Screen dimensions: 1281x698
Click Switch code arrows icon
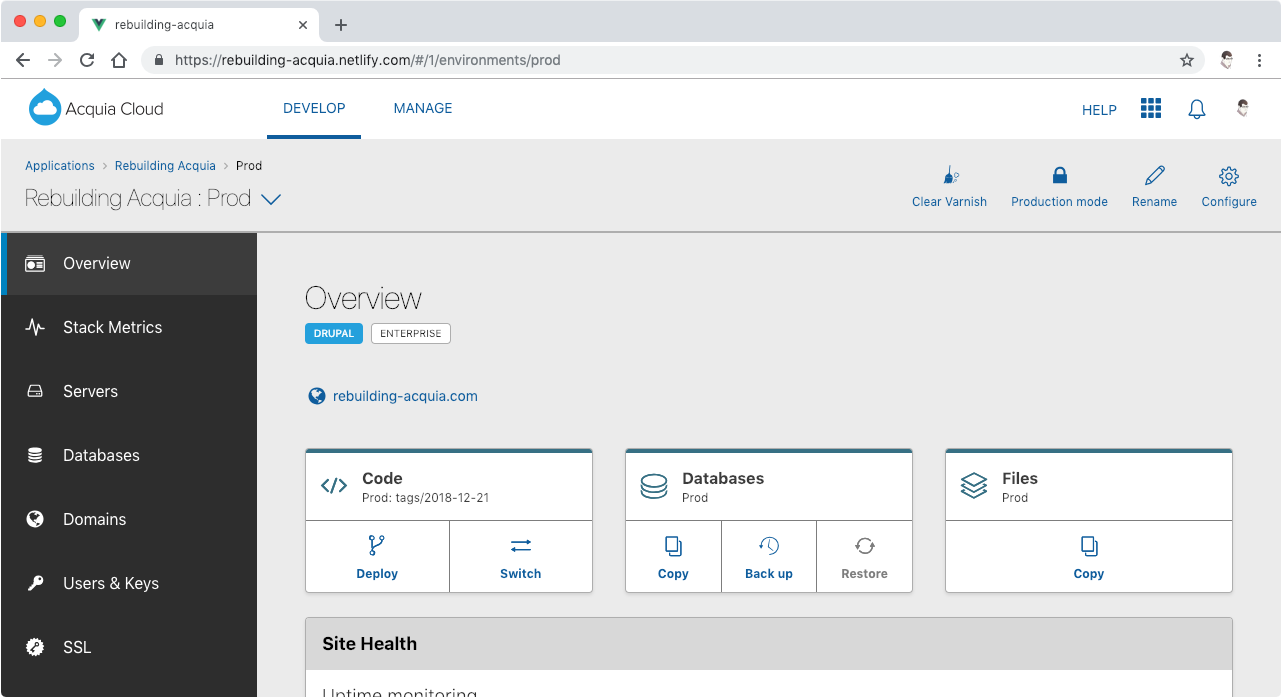pyautogui.click(x=520, y=546)
